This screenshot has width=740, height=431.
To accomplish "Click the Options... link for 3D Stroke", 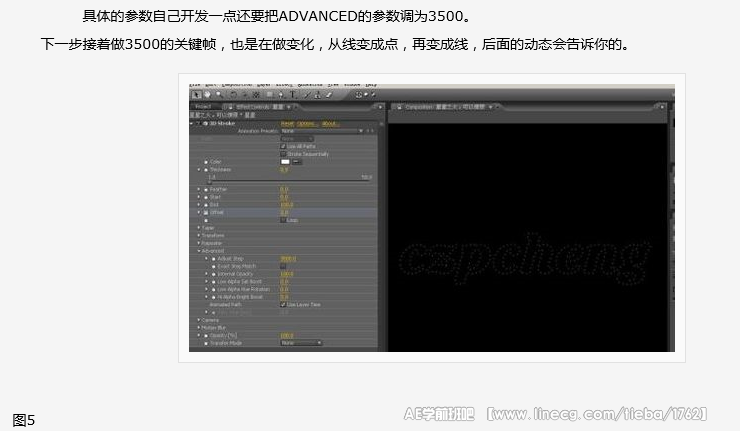I will pyautogui.click(x=307, y=123).
